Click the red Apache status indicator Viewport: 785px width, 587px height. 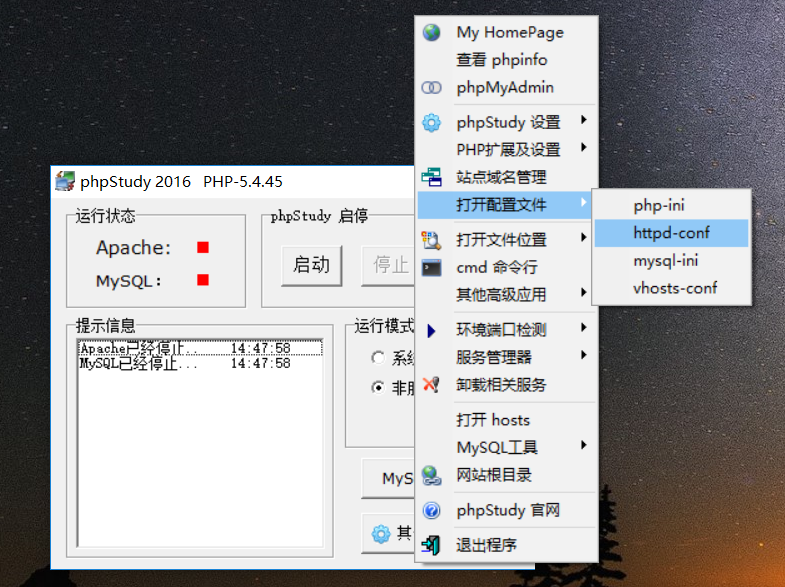click(x=203, y=248)
